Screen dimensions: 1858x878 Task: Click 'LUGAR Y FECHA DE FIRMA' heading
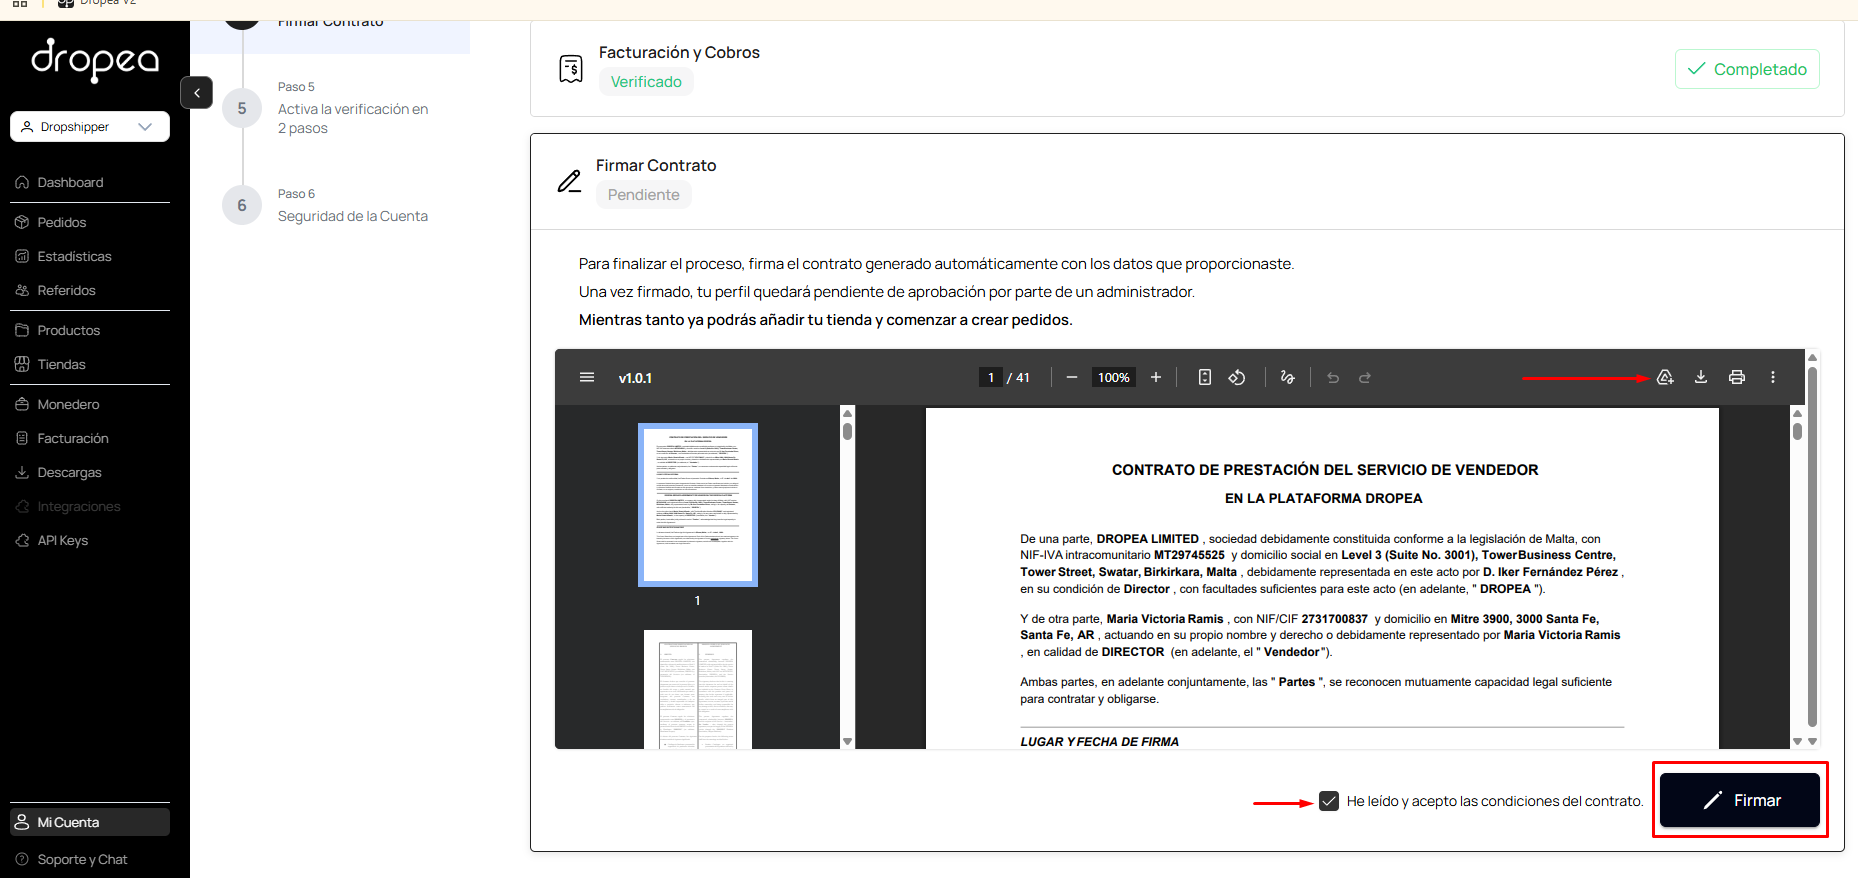coord(1100,742)
